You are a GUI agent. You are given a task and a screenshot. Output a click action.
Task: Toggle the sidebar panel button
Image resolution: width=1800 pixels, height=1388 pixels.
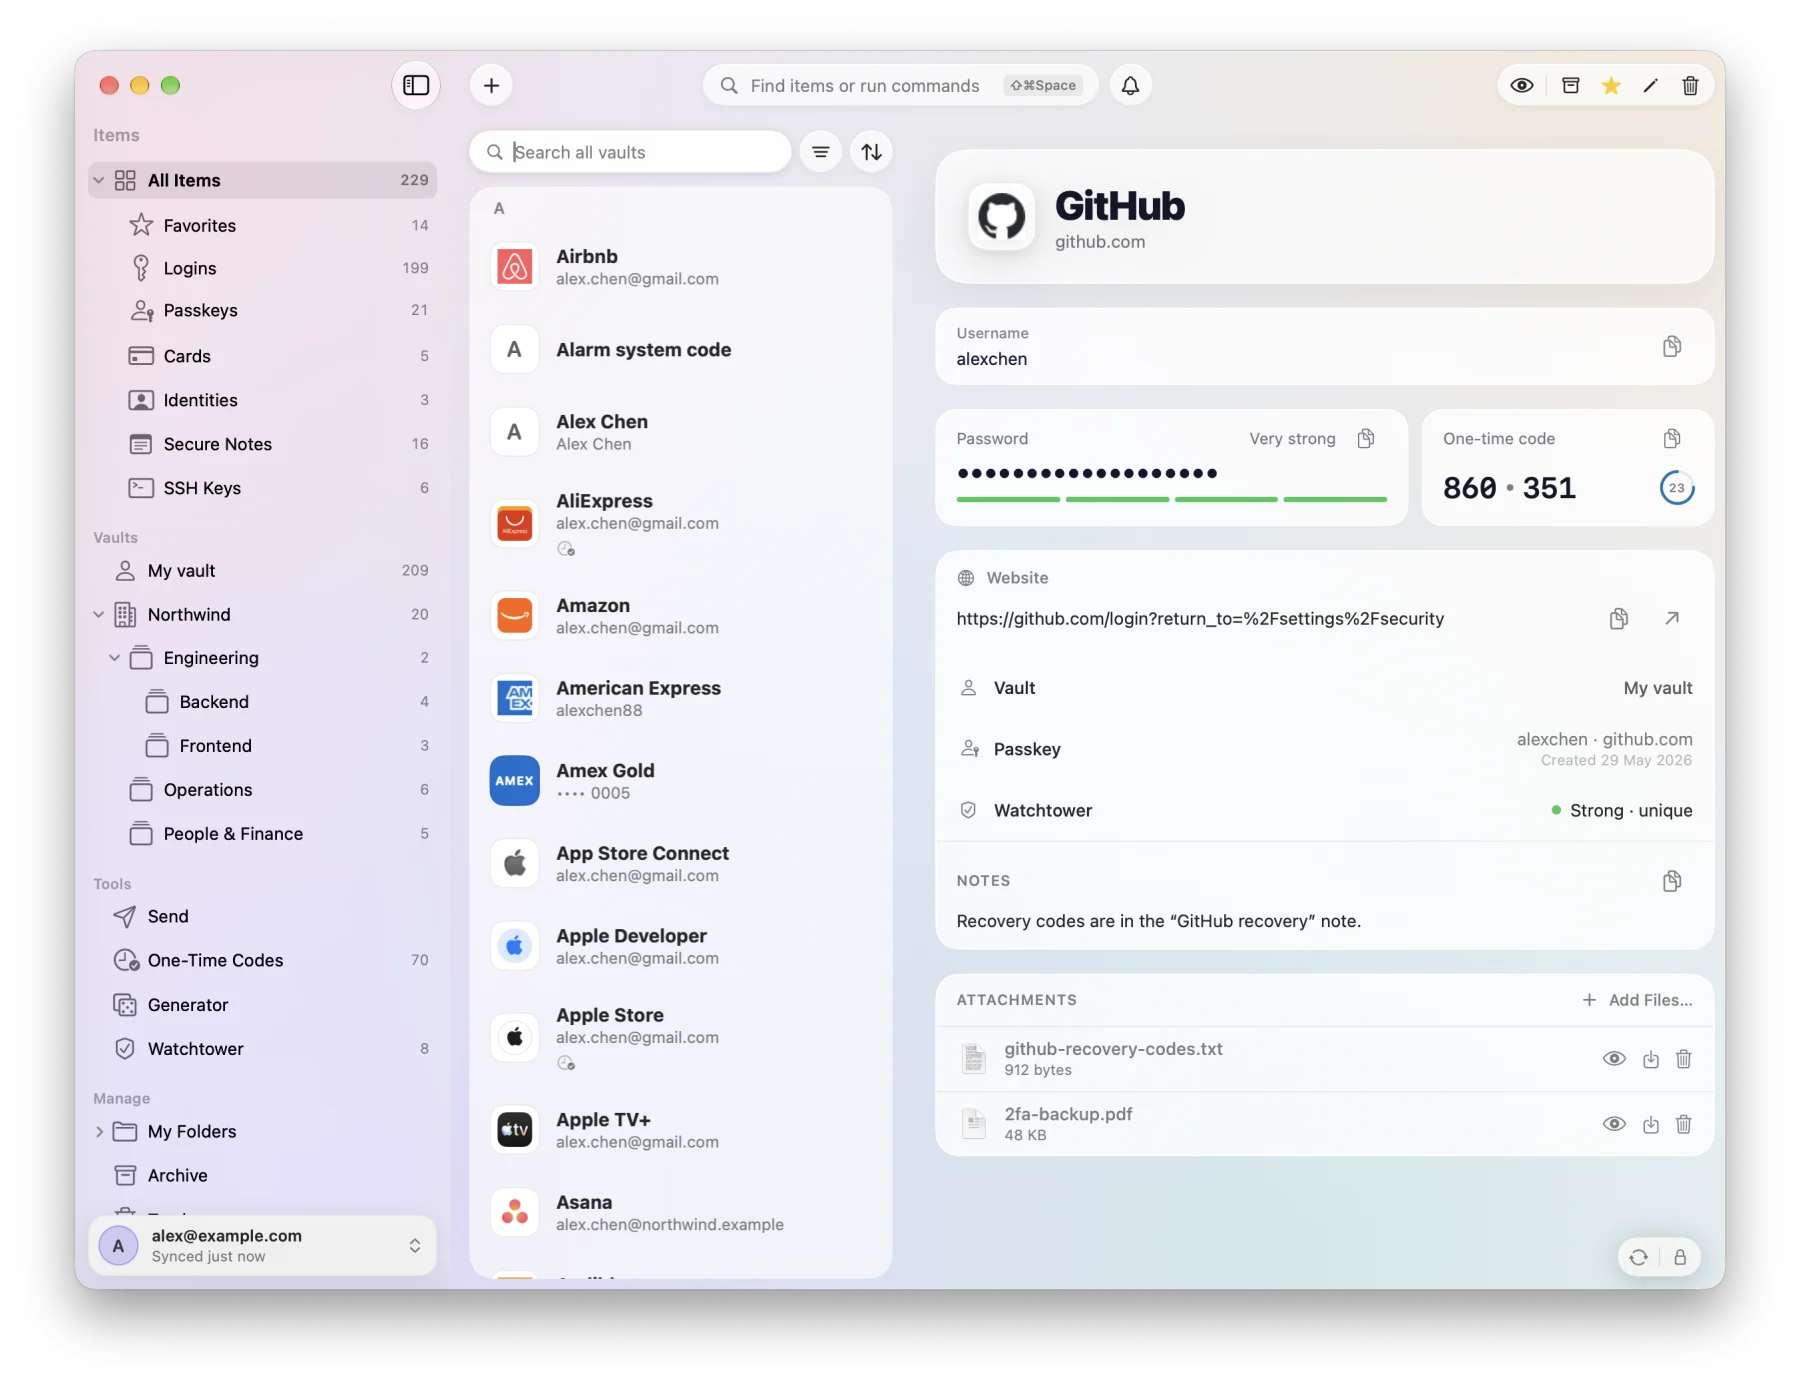click(416, 86)
